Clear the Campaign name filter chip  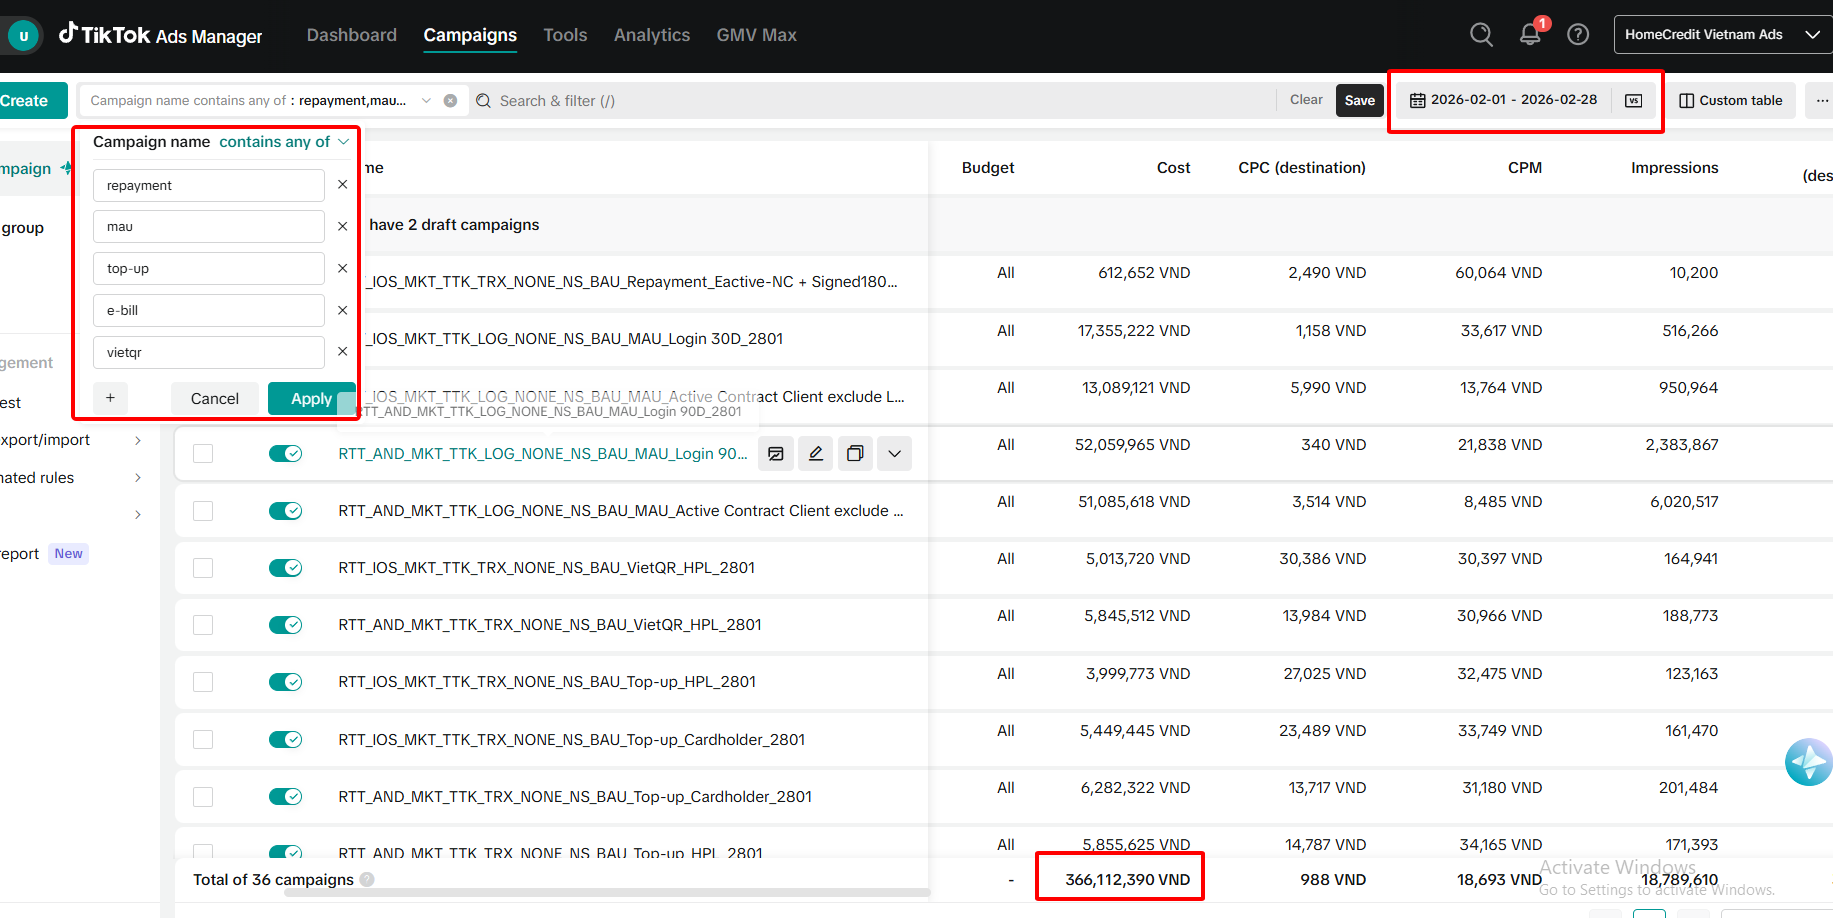(x=450, y=101)
